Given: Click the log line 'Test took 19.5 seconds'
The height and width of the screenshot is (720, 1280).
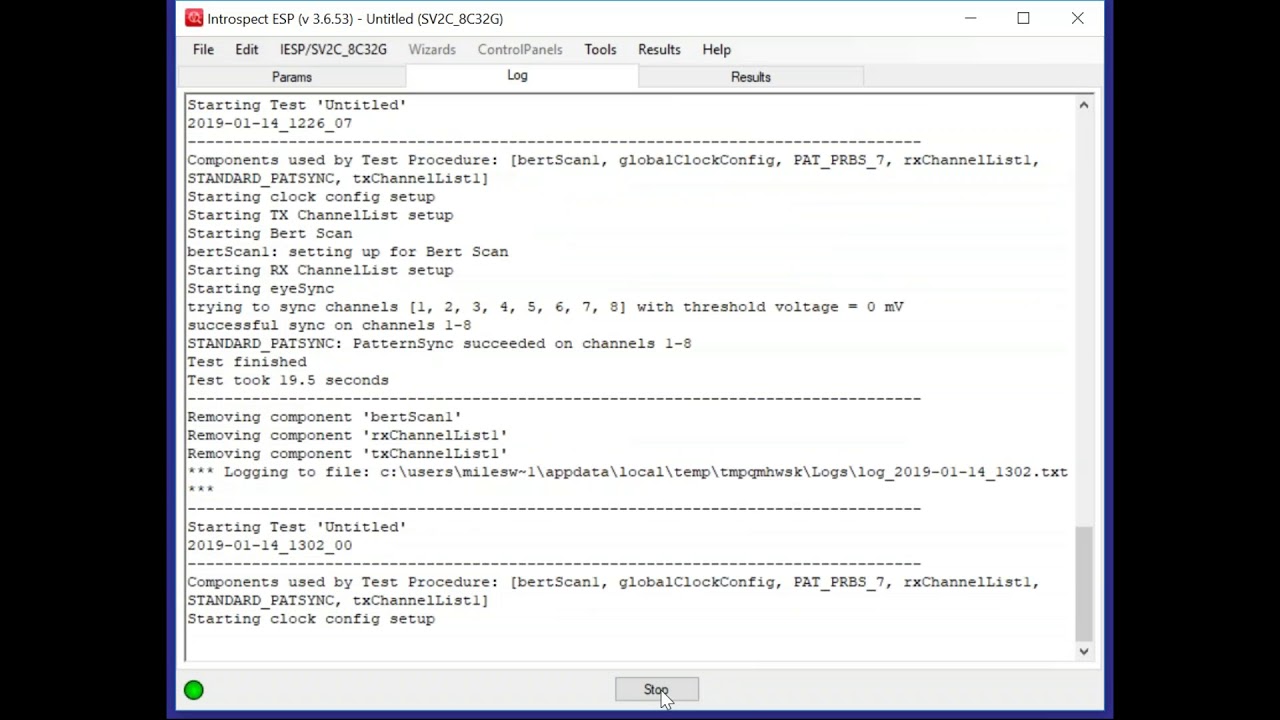Looking at the screenshot, I should (x=288, y=380).
